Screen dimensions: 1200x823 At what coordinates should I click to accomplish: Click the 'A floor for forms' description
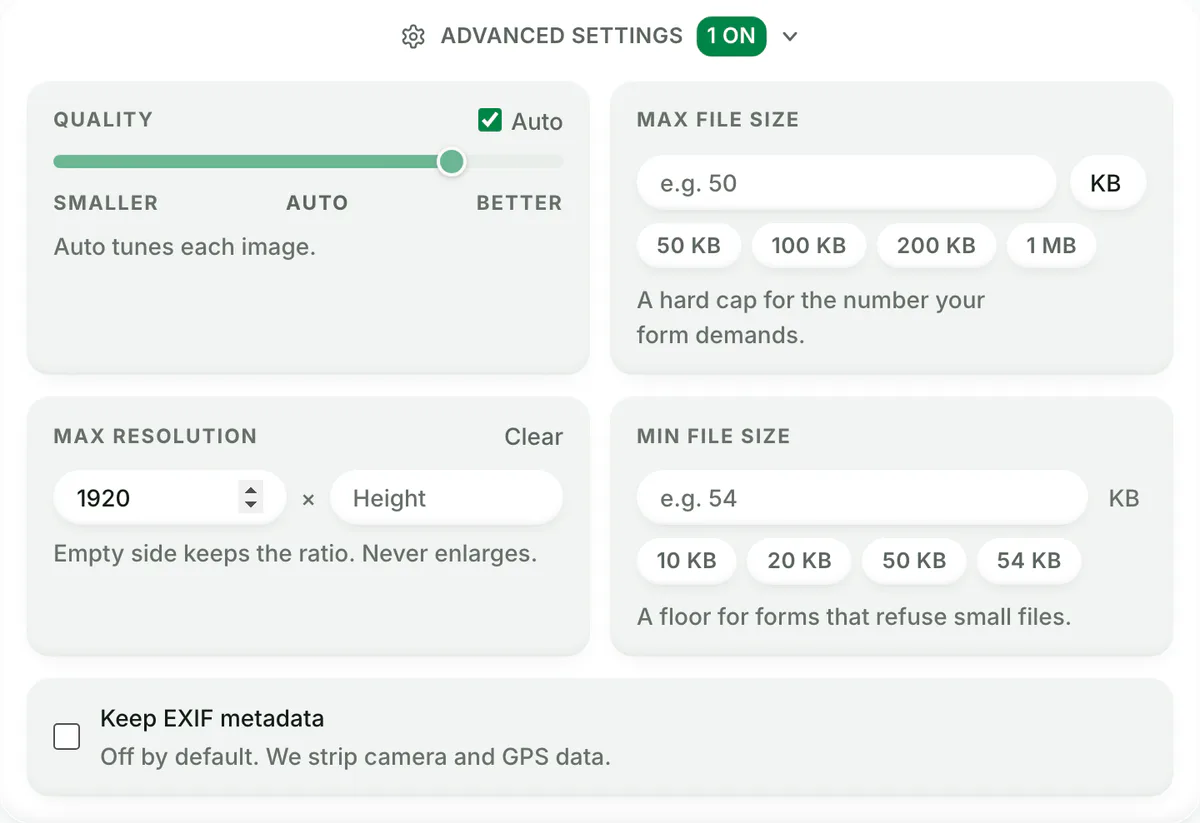(x=854, y=617)
